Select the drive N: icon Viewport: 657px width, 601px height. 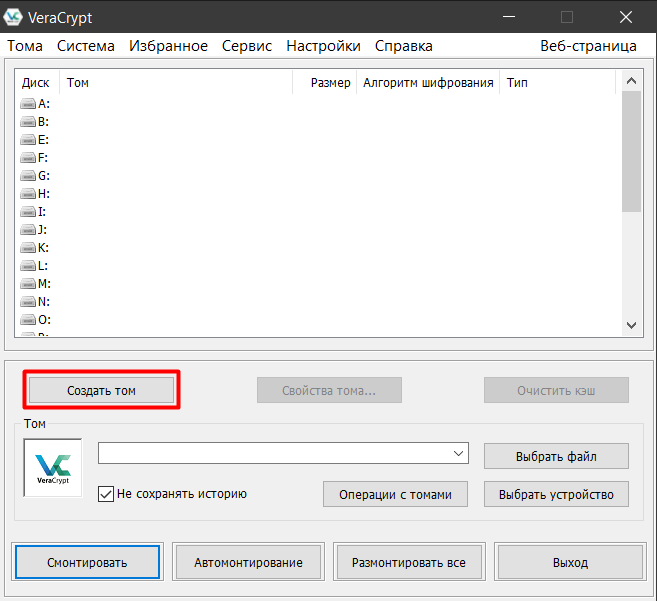[x=28, y=302]
